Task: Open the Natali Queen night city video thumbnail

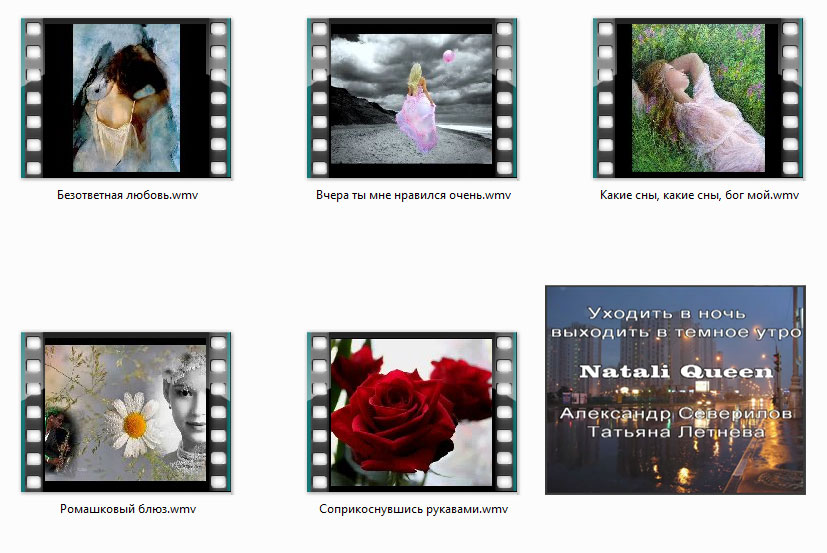Action: 675,390
